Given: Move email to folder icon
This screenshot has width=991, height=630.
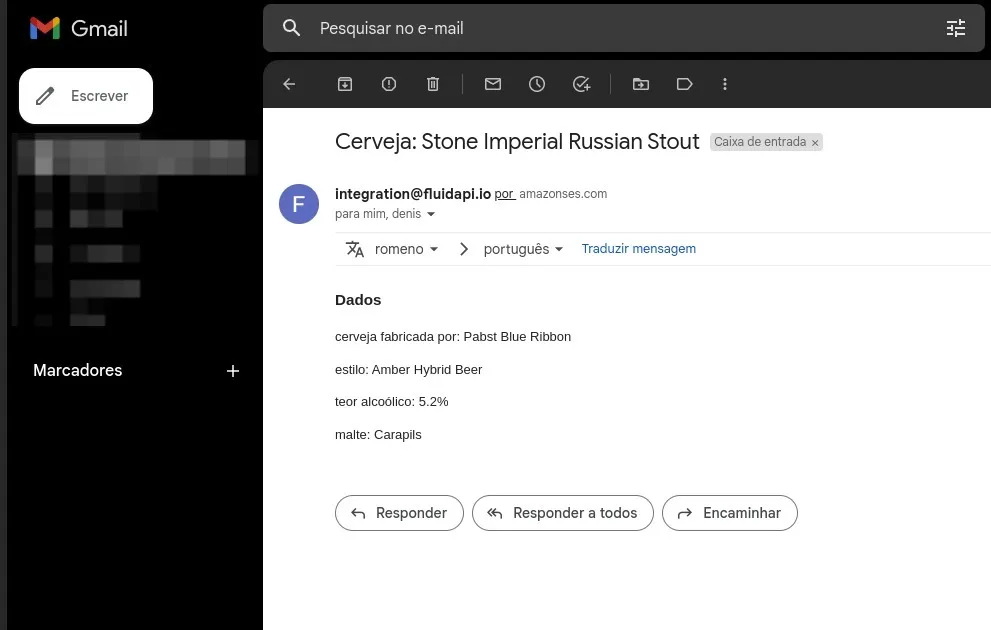Looking at the screenshot, I should [641, 84].
